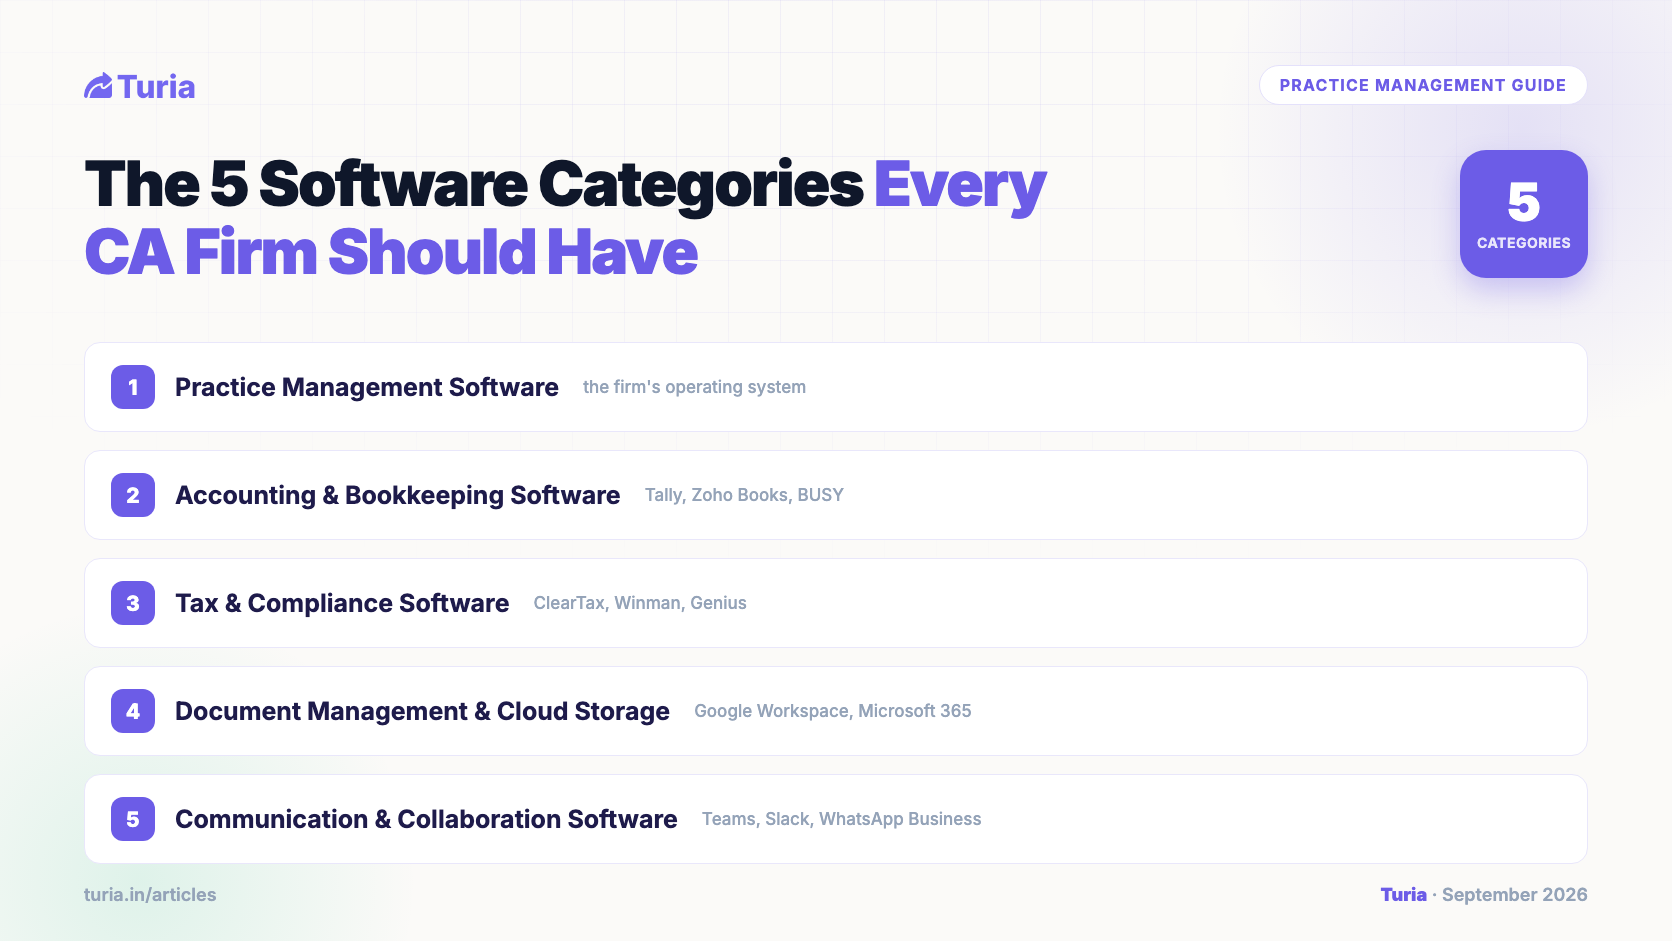Click "Google Workspace, Microsoft 365" text
This screenshot has height=941, width=1672.
click(x=833, y=711)
